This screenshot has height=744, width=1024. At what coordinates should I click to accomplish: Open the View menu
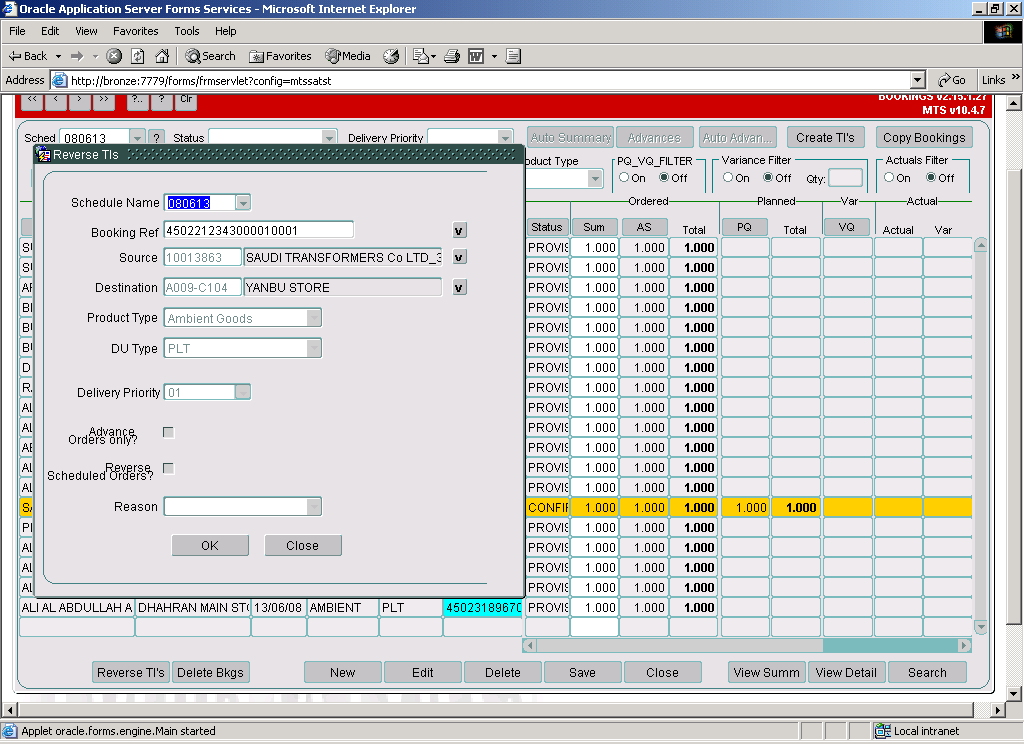click(86, 31)
